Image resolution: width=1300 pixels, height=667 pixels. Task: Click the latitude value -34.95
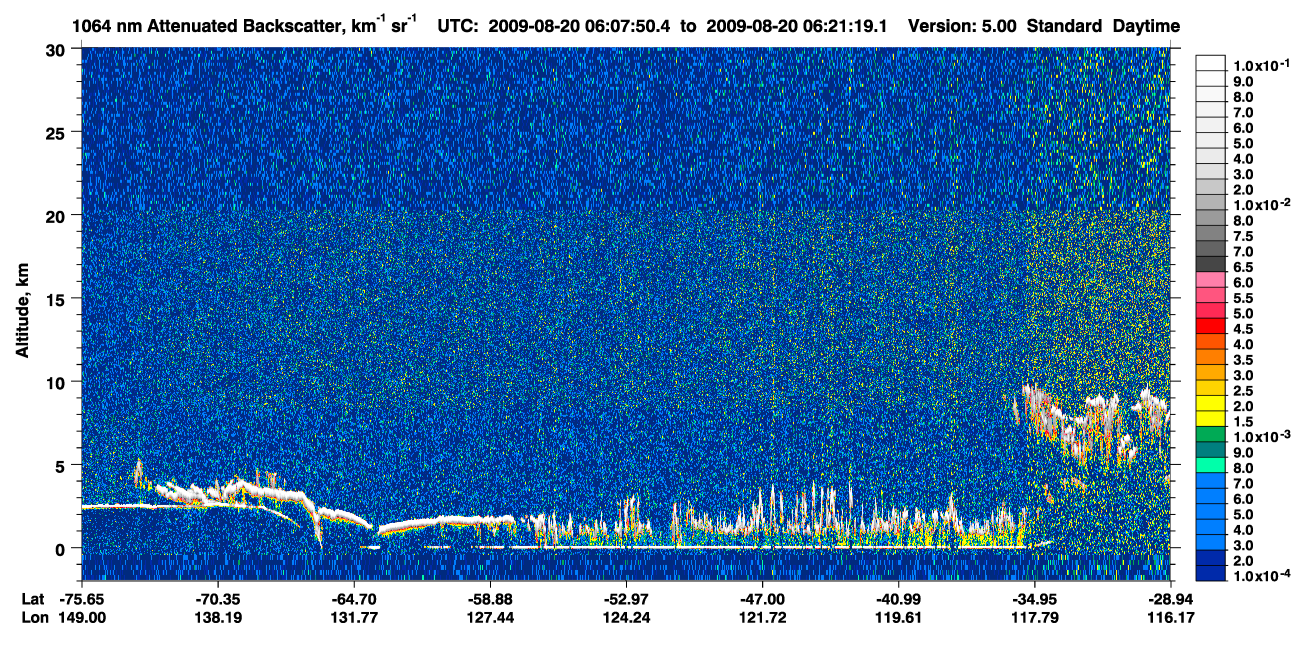(x=1034, y=598)
